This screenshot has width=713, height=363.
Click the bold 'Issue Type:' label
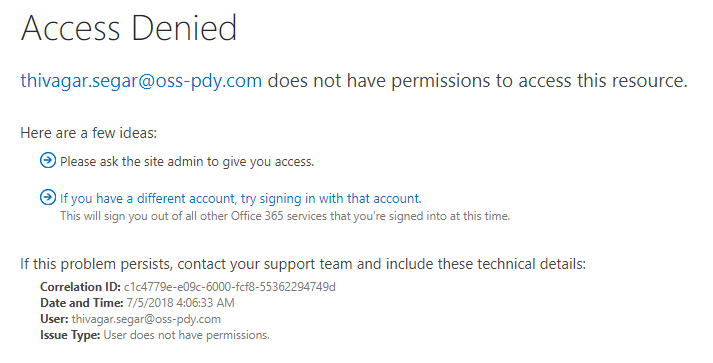pyautogui.click(x=70, y=335)
